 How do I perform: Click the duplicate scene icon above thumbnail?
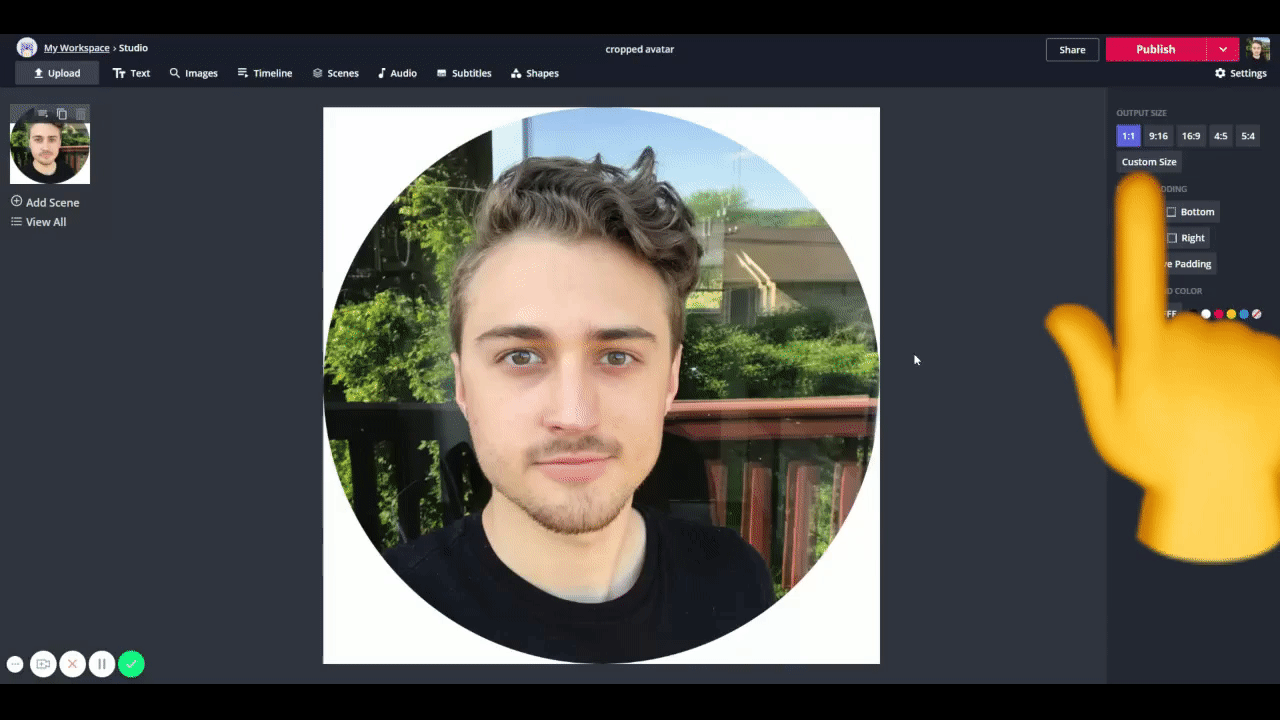(x=62, y=114)
